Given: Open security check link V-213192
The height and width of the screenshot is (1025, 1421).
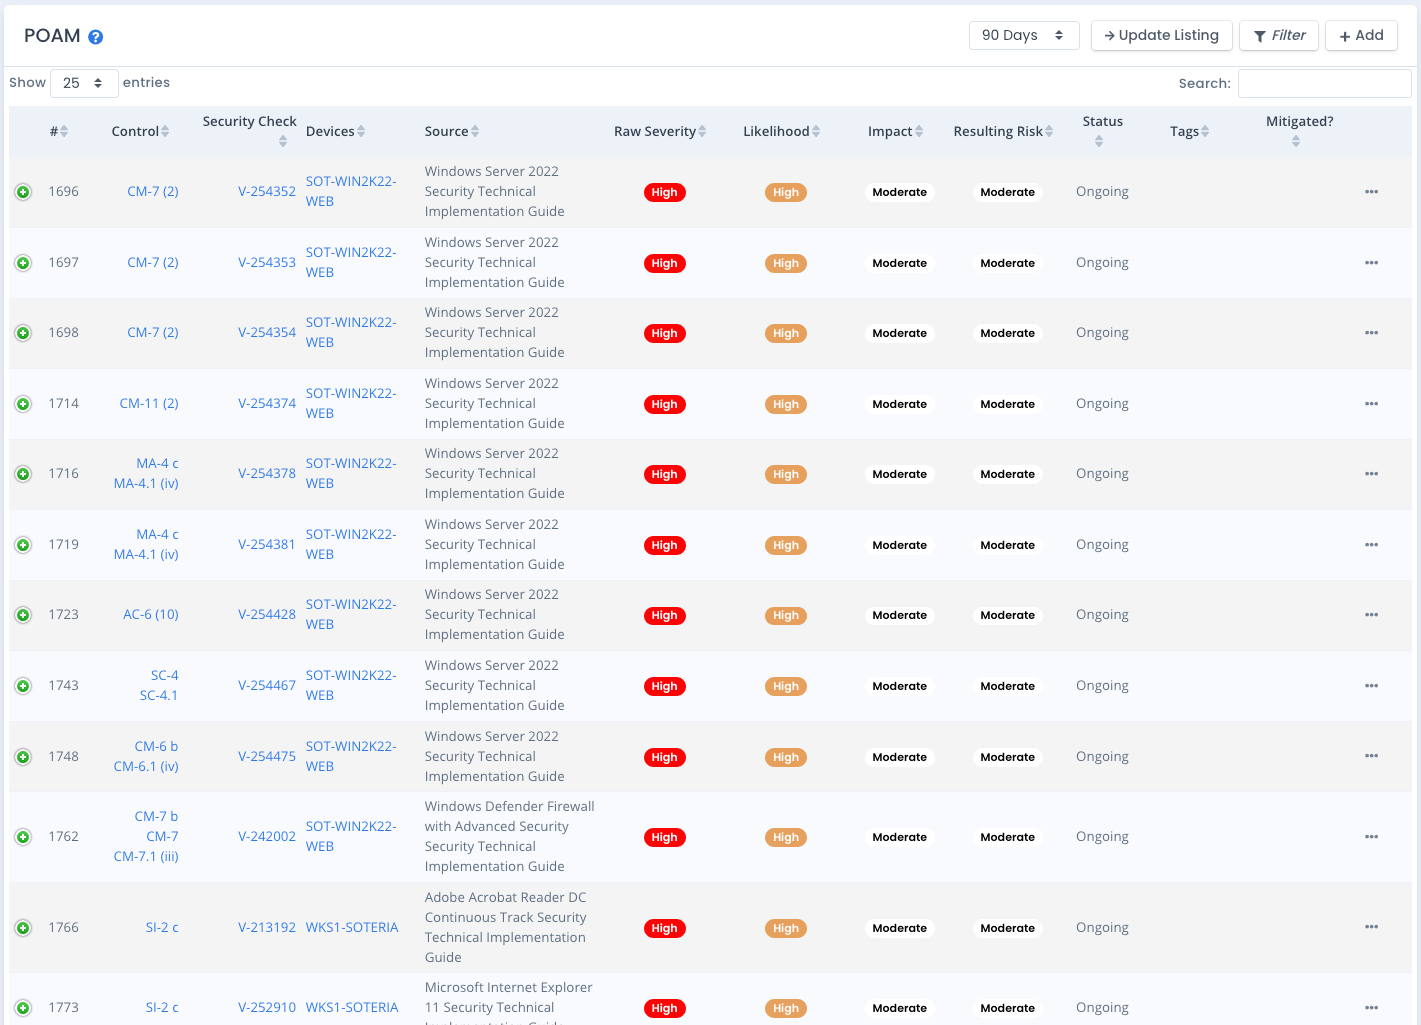Looking at the screenshot, I should [267, 928].
